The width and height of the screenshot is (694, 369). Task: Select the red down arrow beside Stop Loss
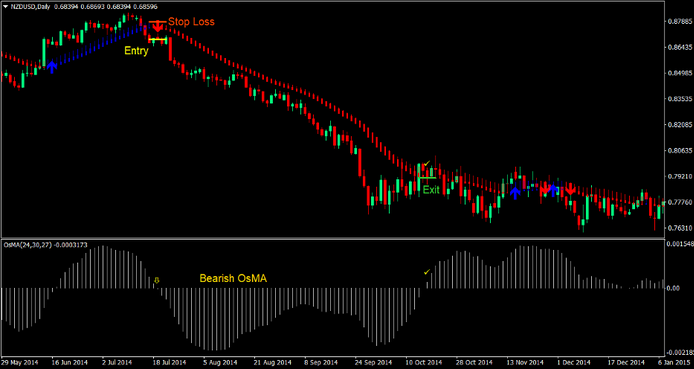[158, 27]
